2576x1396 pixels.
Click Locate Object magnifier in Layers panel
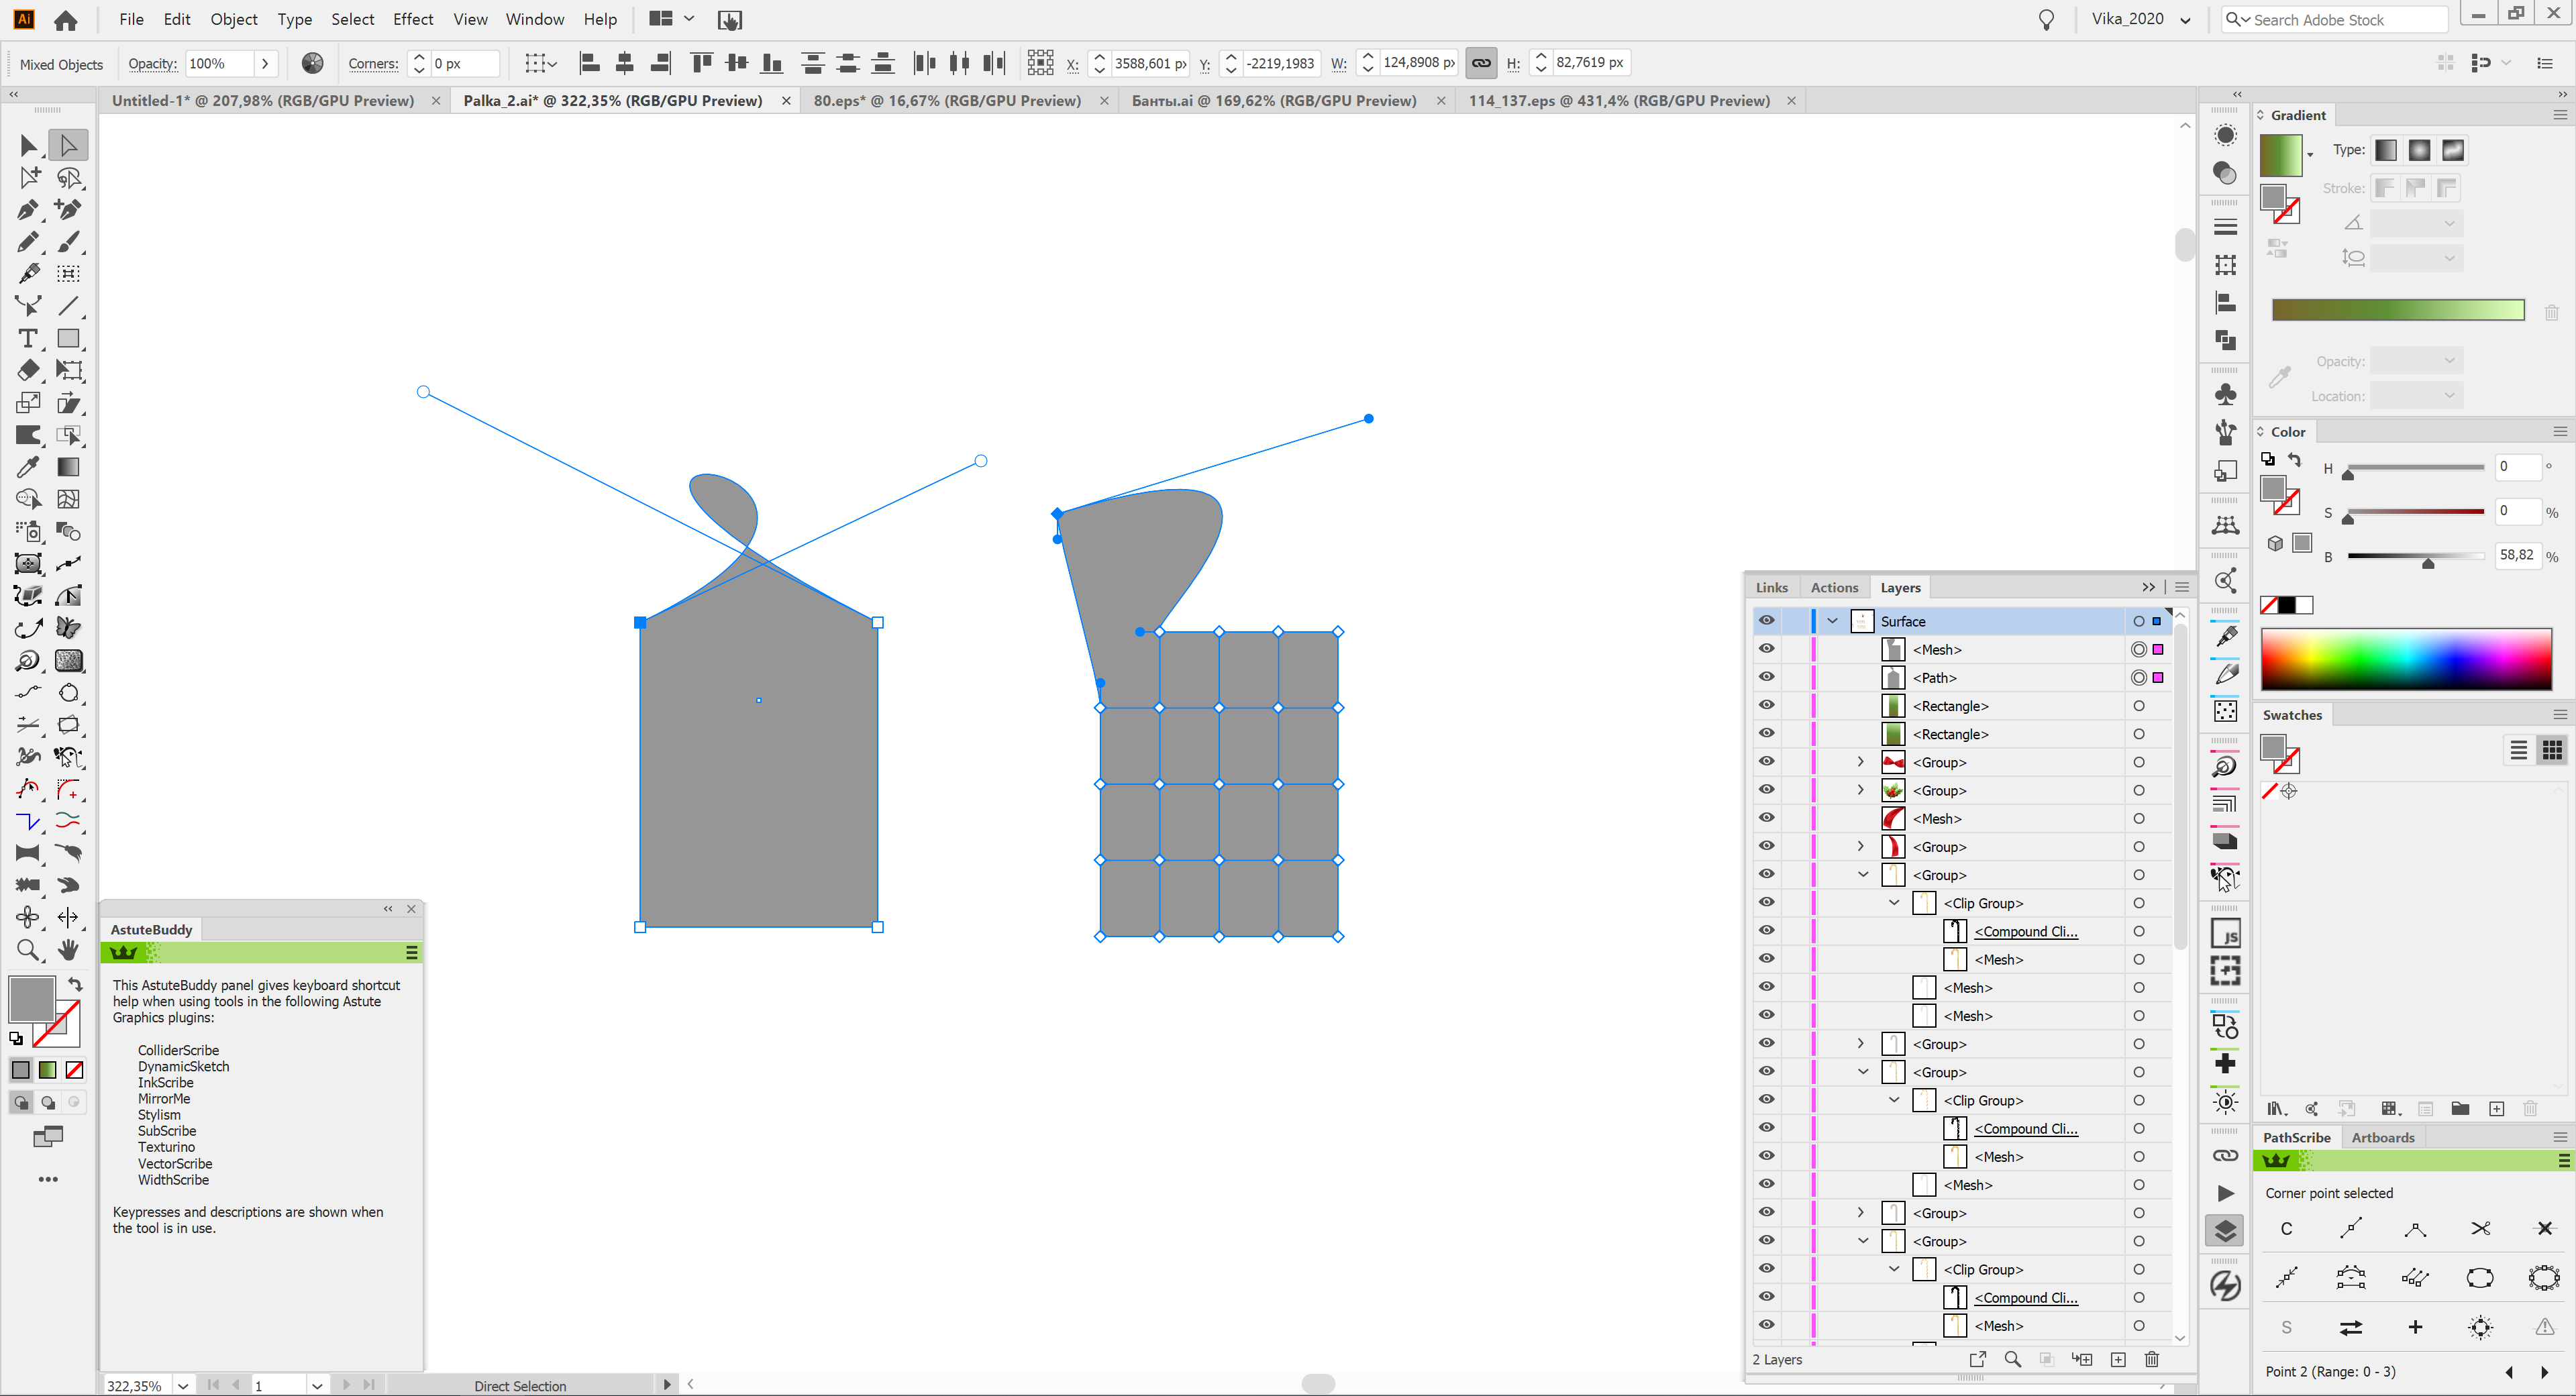click(x=2013, y=1359)
